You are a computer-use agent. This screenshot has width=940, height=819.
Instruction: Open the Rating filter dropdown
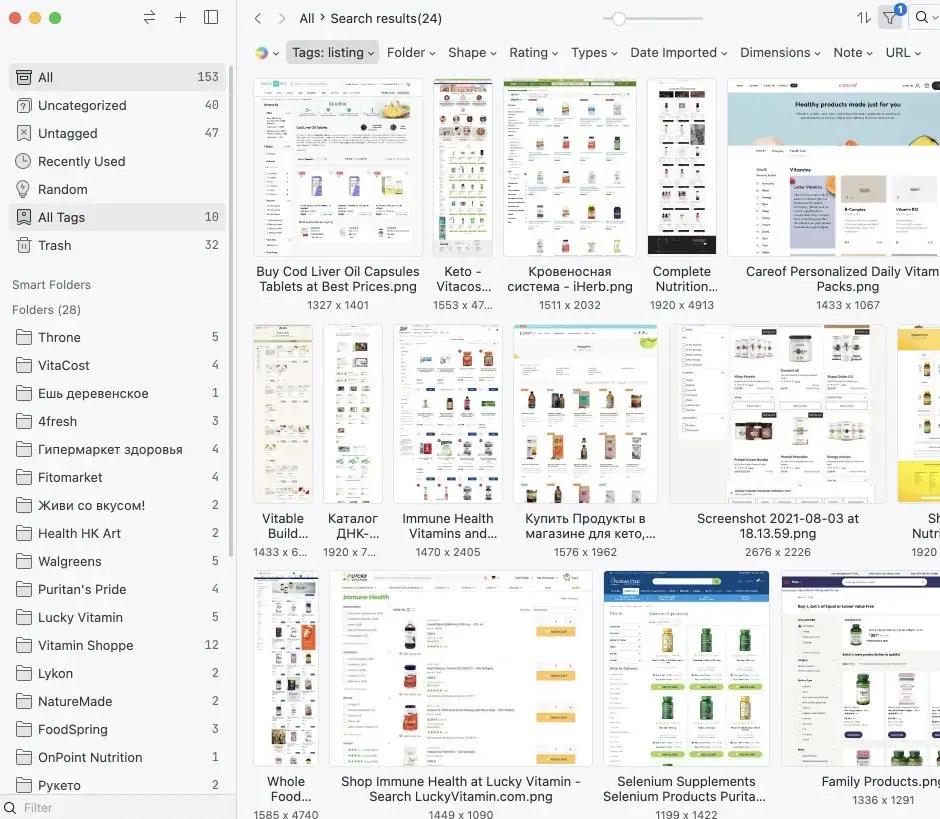coord(534,53)
